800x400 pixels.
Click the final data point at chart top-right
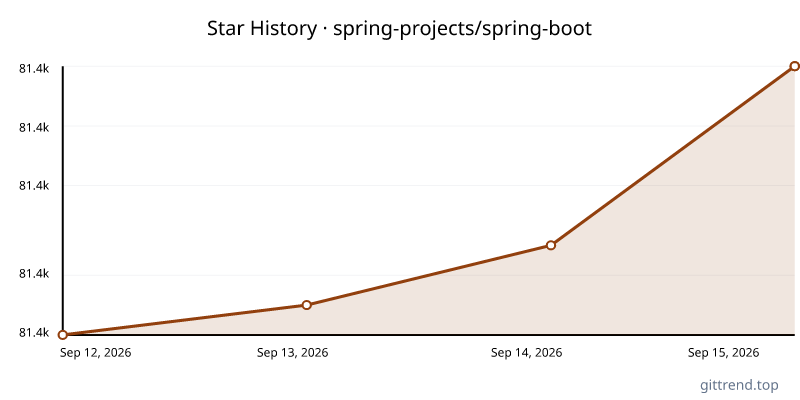coord(794,66)
